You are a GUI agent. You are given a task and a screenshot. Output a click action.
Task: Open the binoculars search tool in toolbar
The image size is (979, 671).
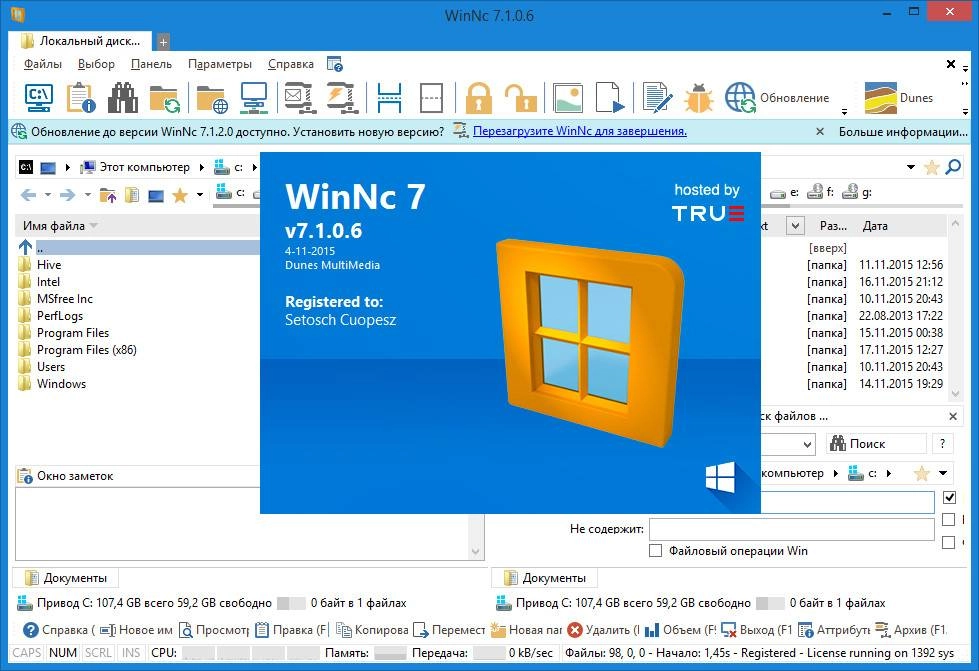122,97
